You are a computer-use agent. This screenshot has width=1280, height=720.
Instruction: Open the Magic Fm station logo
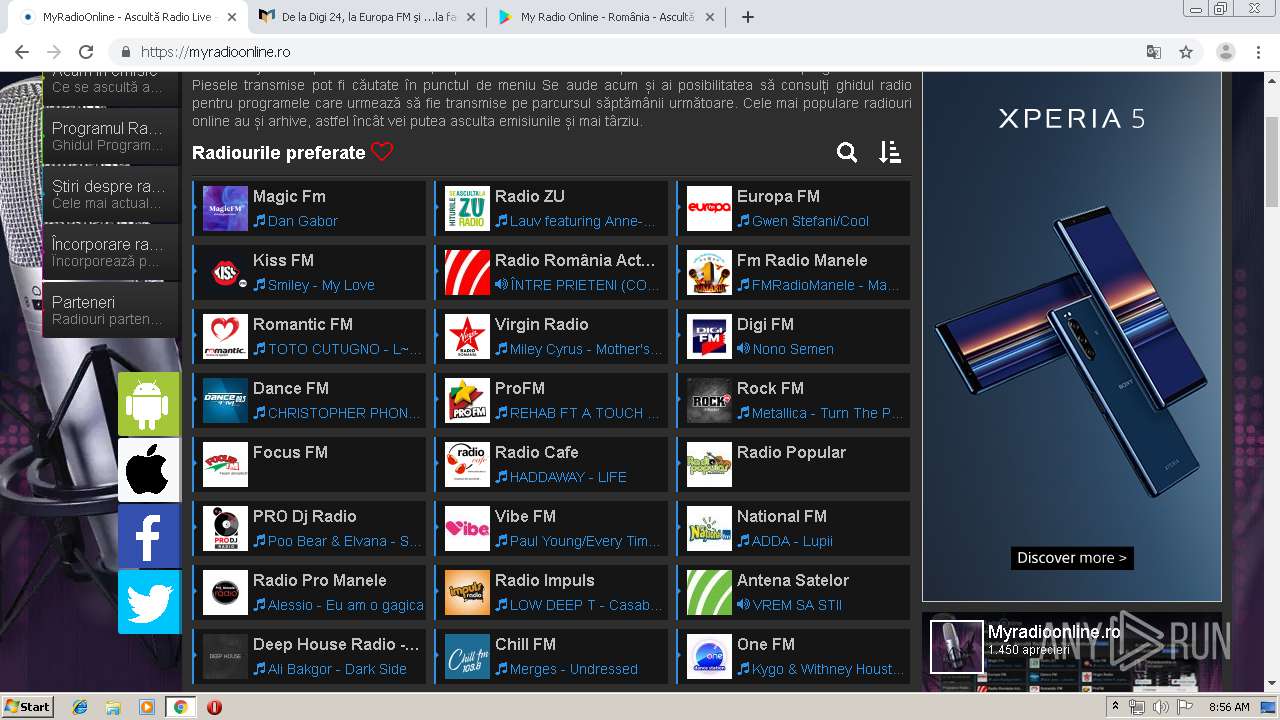click(x=225, y=208)
